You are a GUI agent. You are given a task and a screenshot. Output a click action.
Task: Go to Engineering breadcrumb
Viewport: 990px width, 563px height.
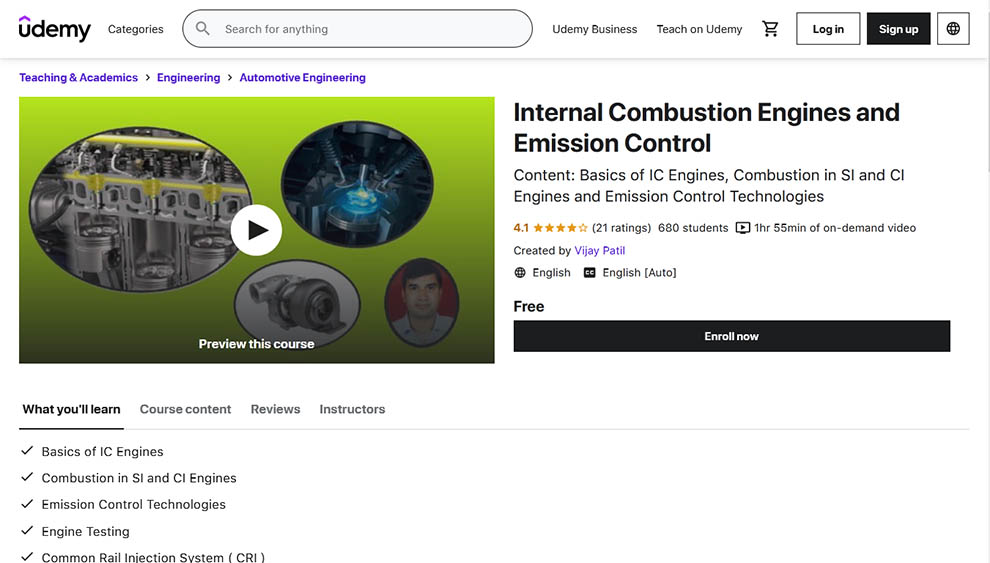point(188,78)
